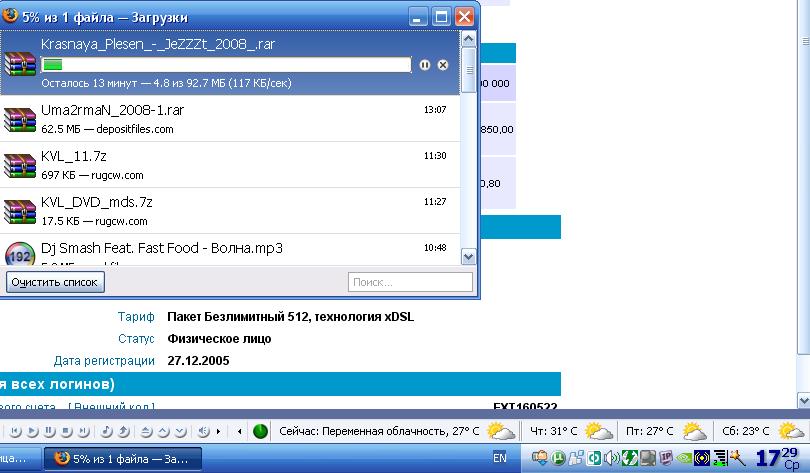Screen dimensions: 810x473
Task: Open current weather 'Сейчас: Переменная облачность'
Action: pos(397,431)
